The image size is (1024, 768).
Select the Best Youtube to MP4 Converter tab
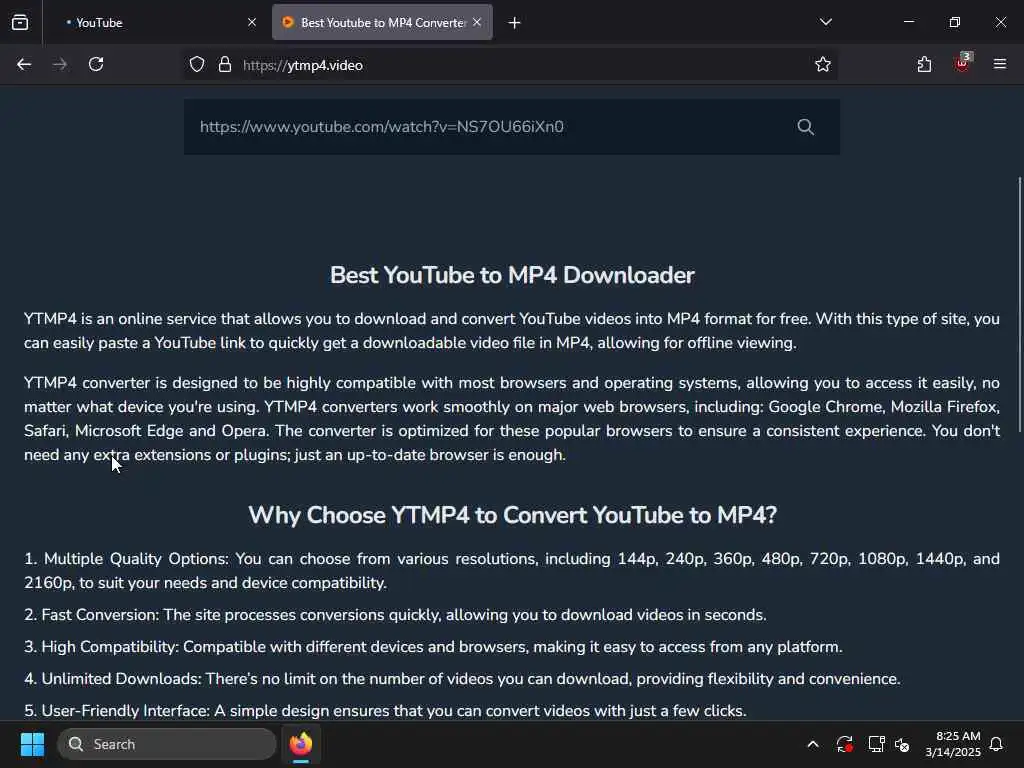[x=382, y=22]
